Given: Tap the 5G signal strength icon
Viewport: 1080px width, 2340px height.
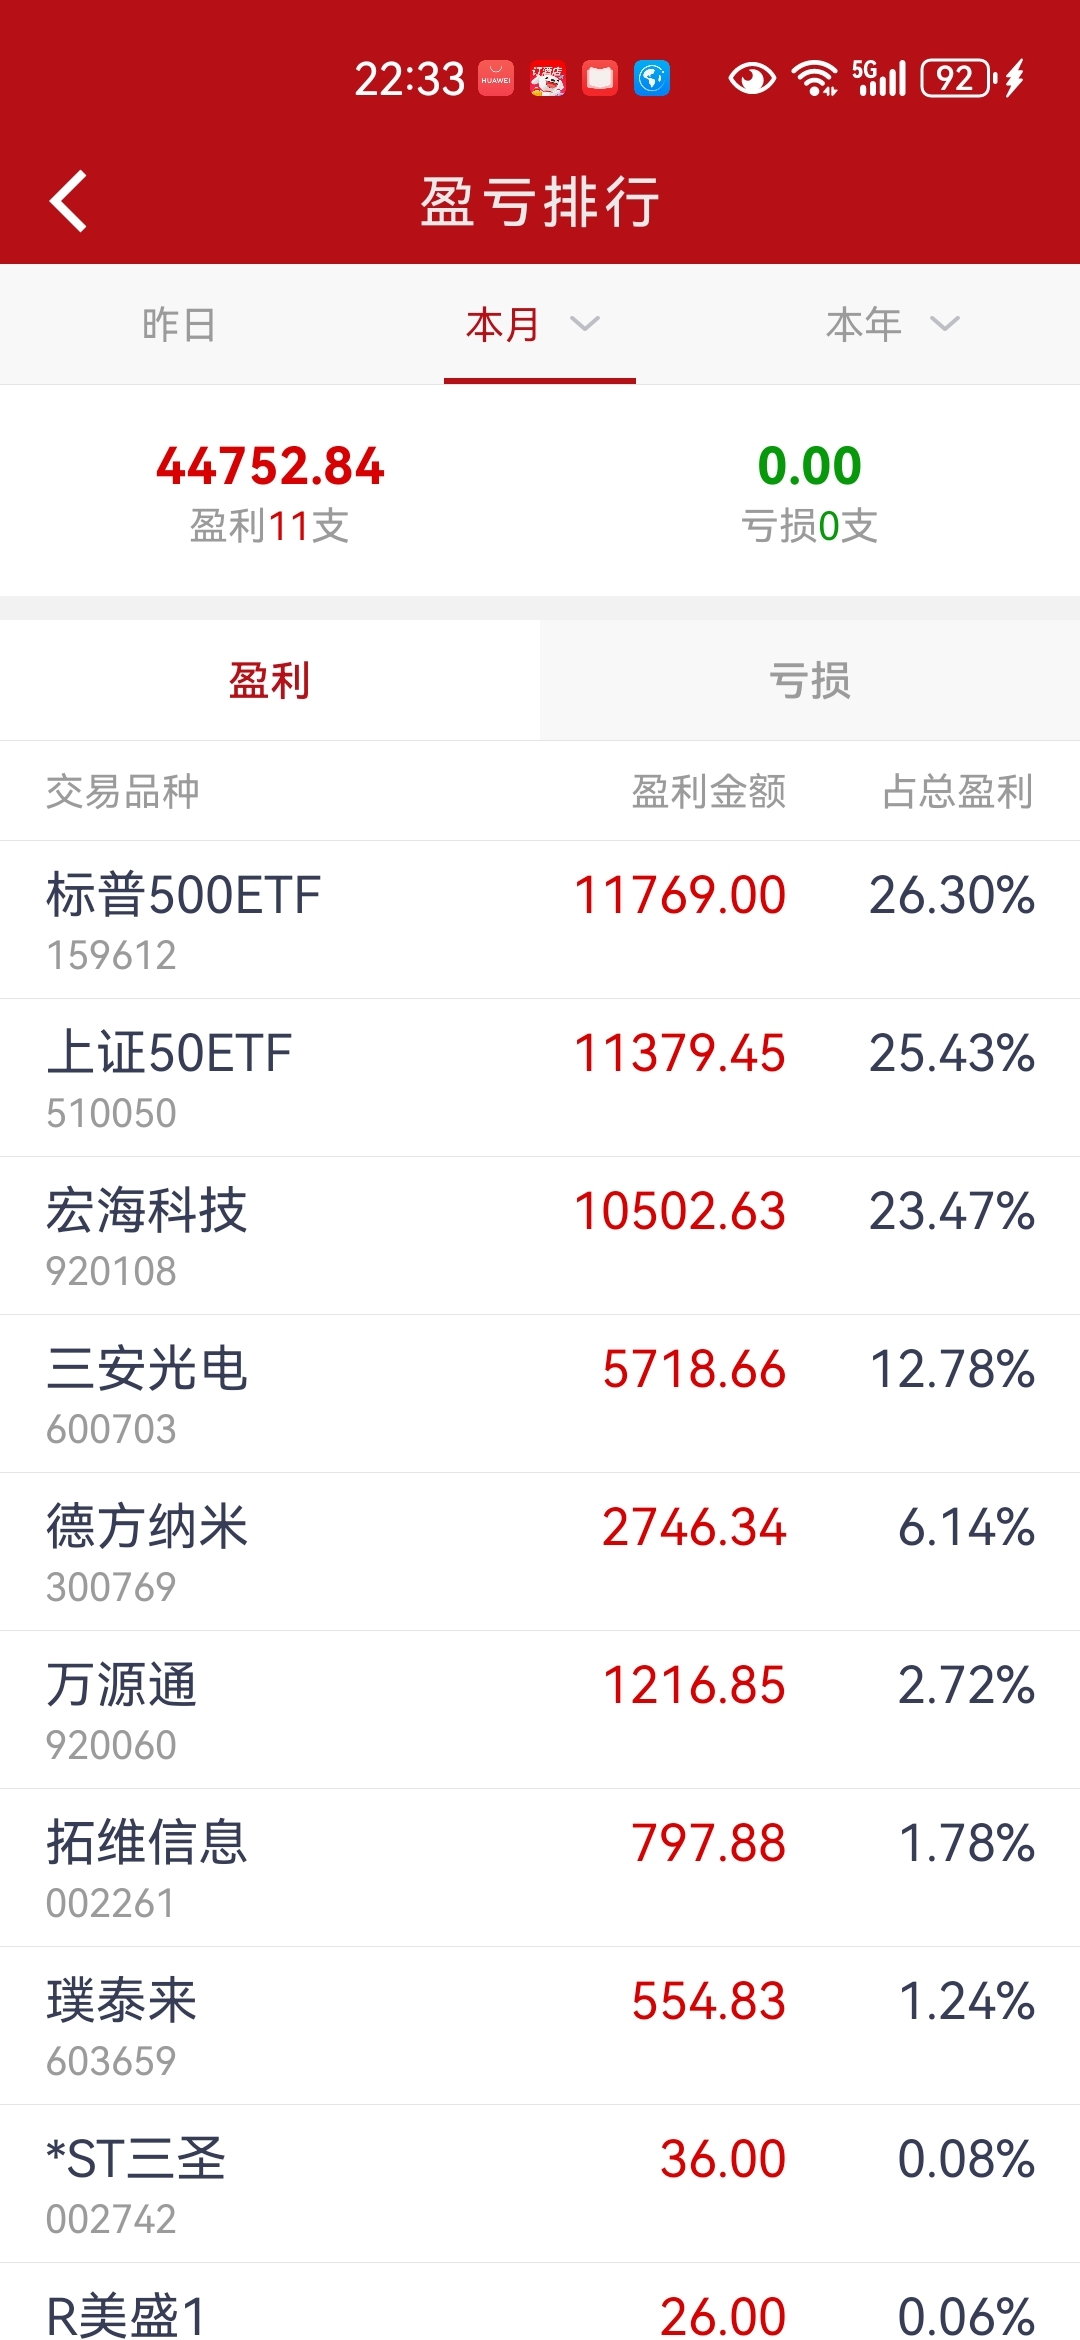Looking at the screenshot, I should point(879,78).
